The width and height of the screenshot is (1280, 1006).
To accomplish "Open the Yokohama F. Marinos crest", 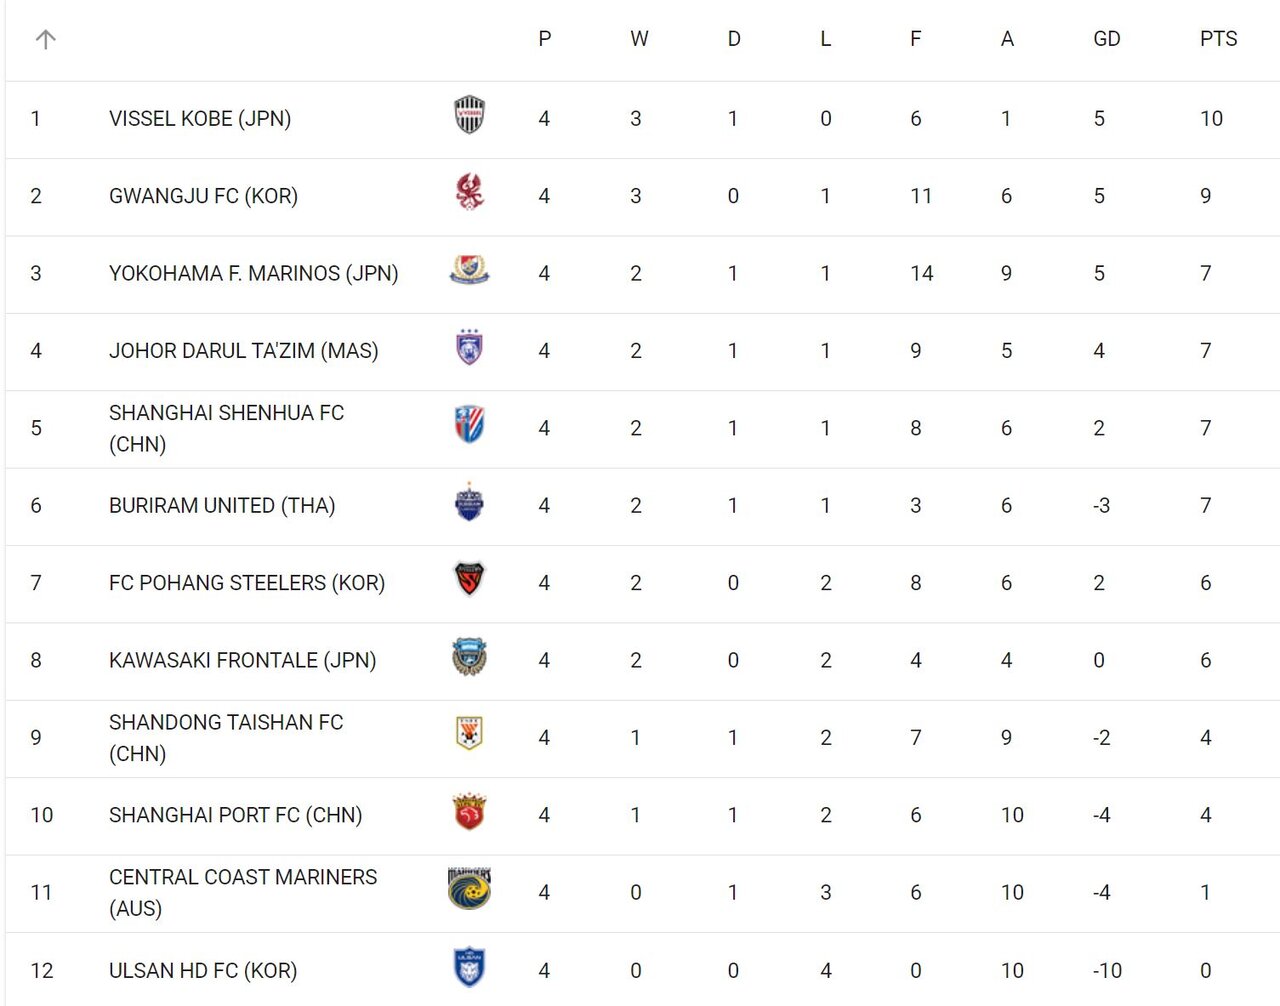I will tap(469, 270).
